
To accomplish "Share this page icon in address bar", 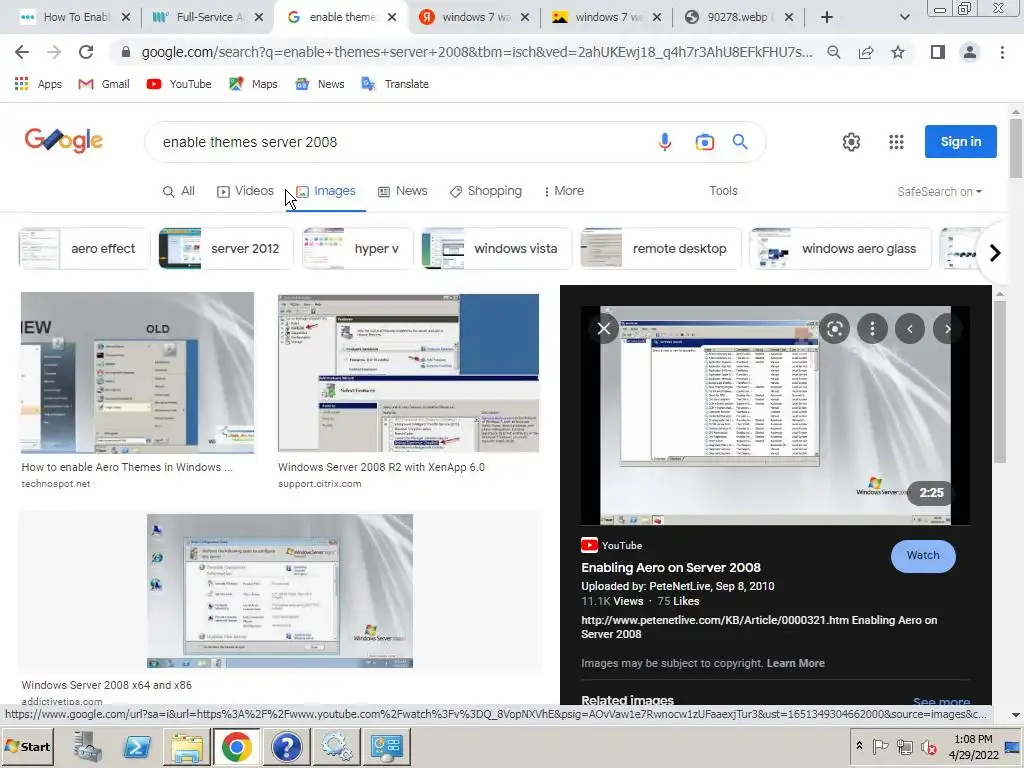I will point(866,52).
